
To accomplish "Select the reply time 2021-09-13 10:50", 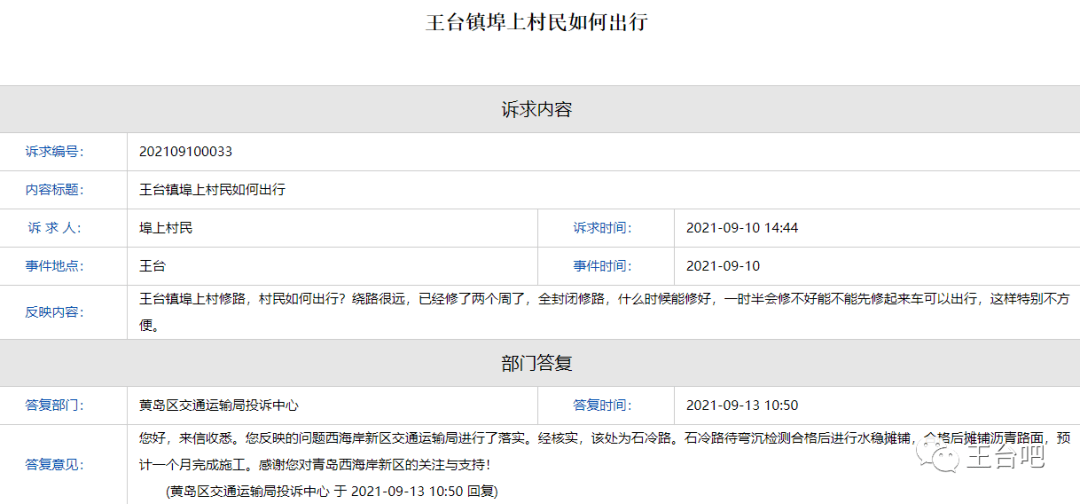I will tap(742, 406).
